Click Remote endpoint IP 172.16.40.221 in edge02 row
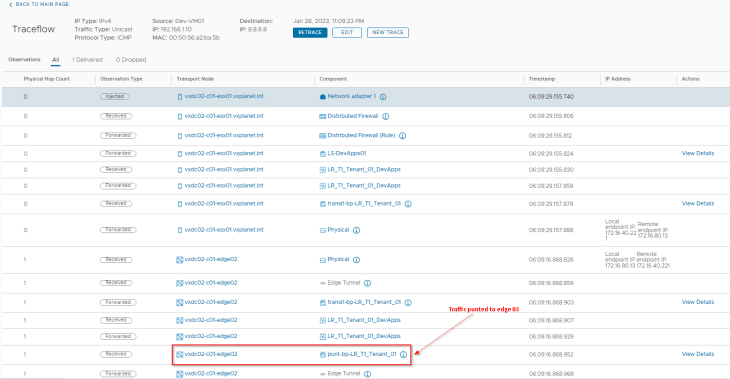The height and width of the screenshot is (379, 730). point(653,260)
